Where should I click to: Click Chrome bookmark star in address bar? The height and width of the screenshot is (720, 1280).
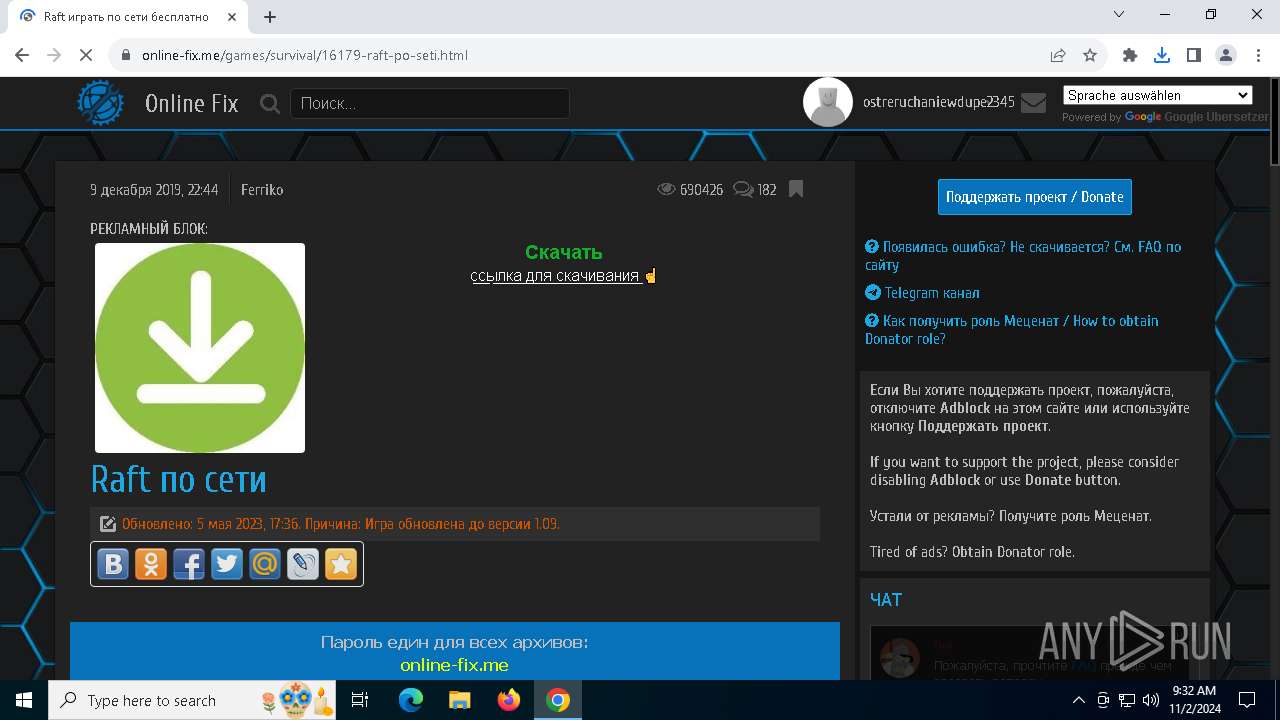click(1090, 55)
